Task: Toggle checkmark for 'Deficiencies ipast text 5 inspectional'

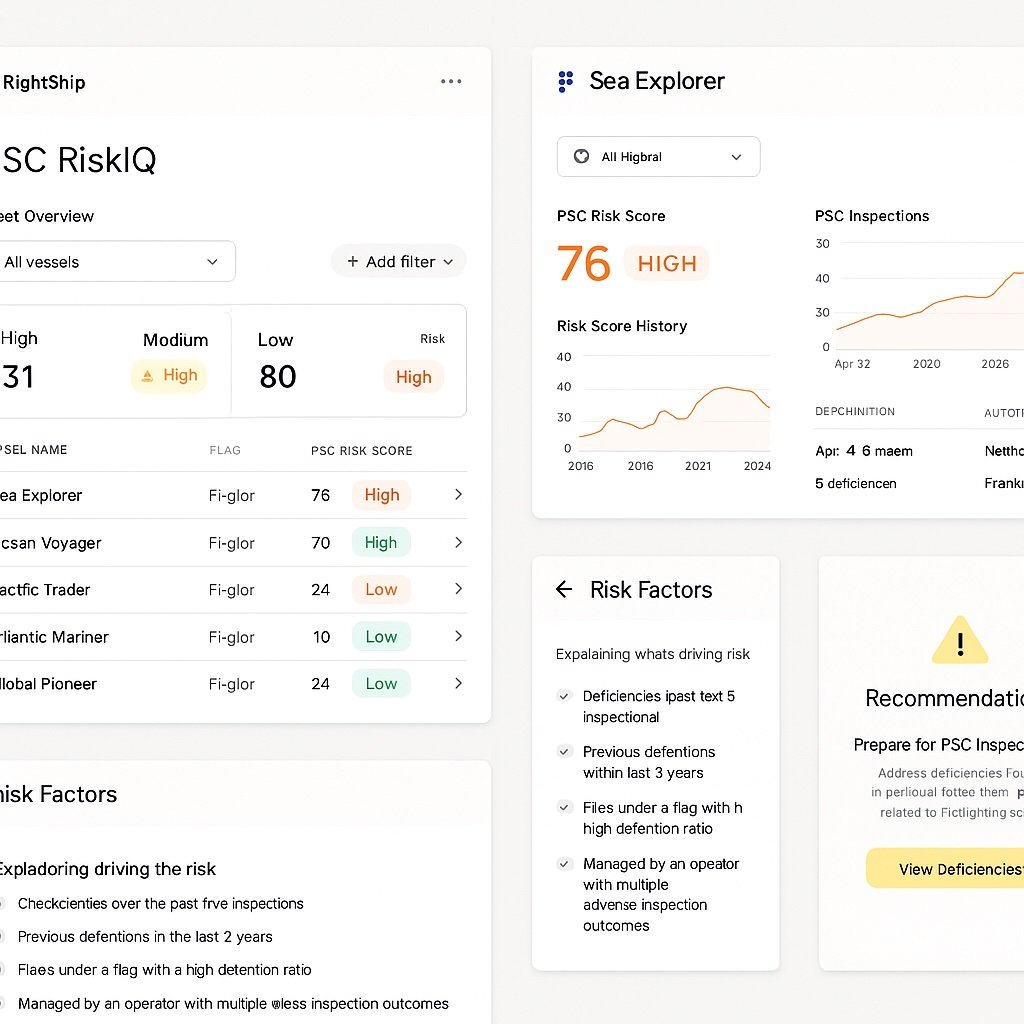Action: coord(566,696)
